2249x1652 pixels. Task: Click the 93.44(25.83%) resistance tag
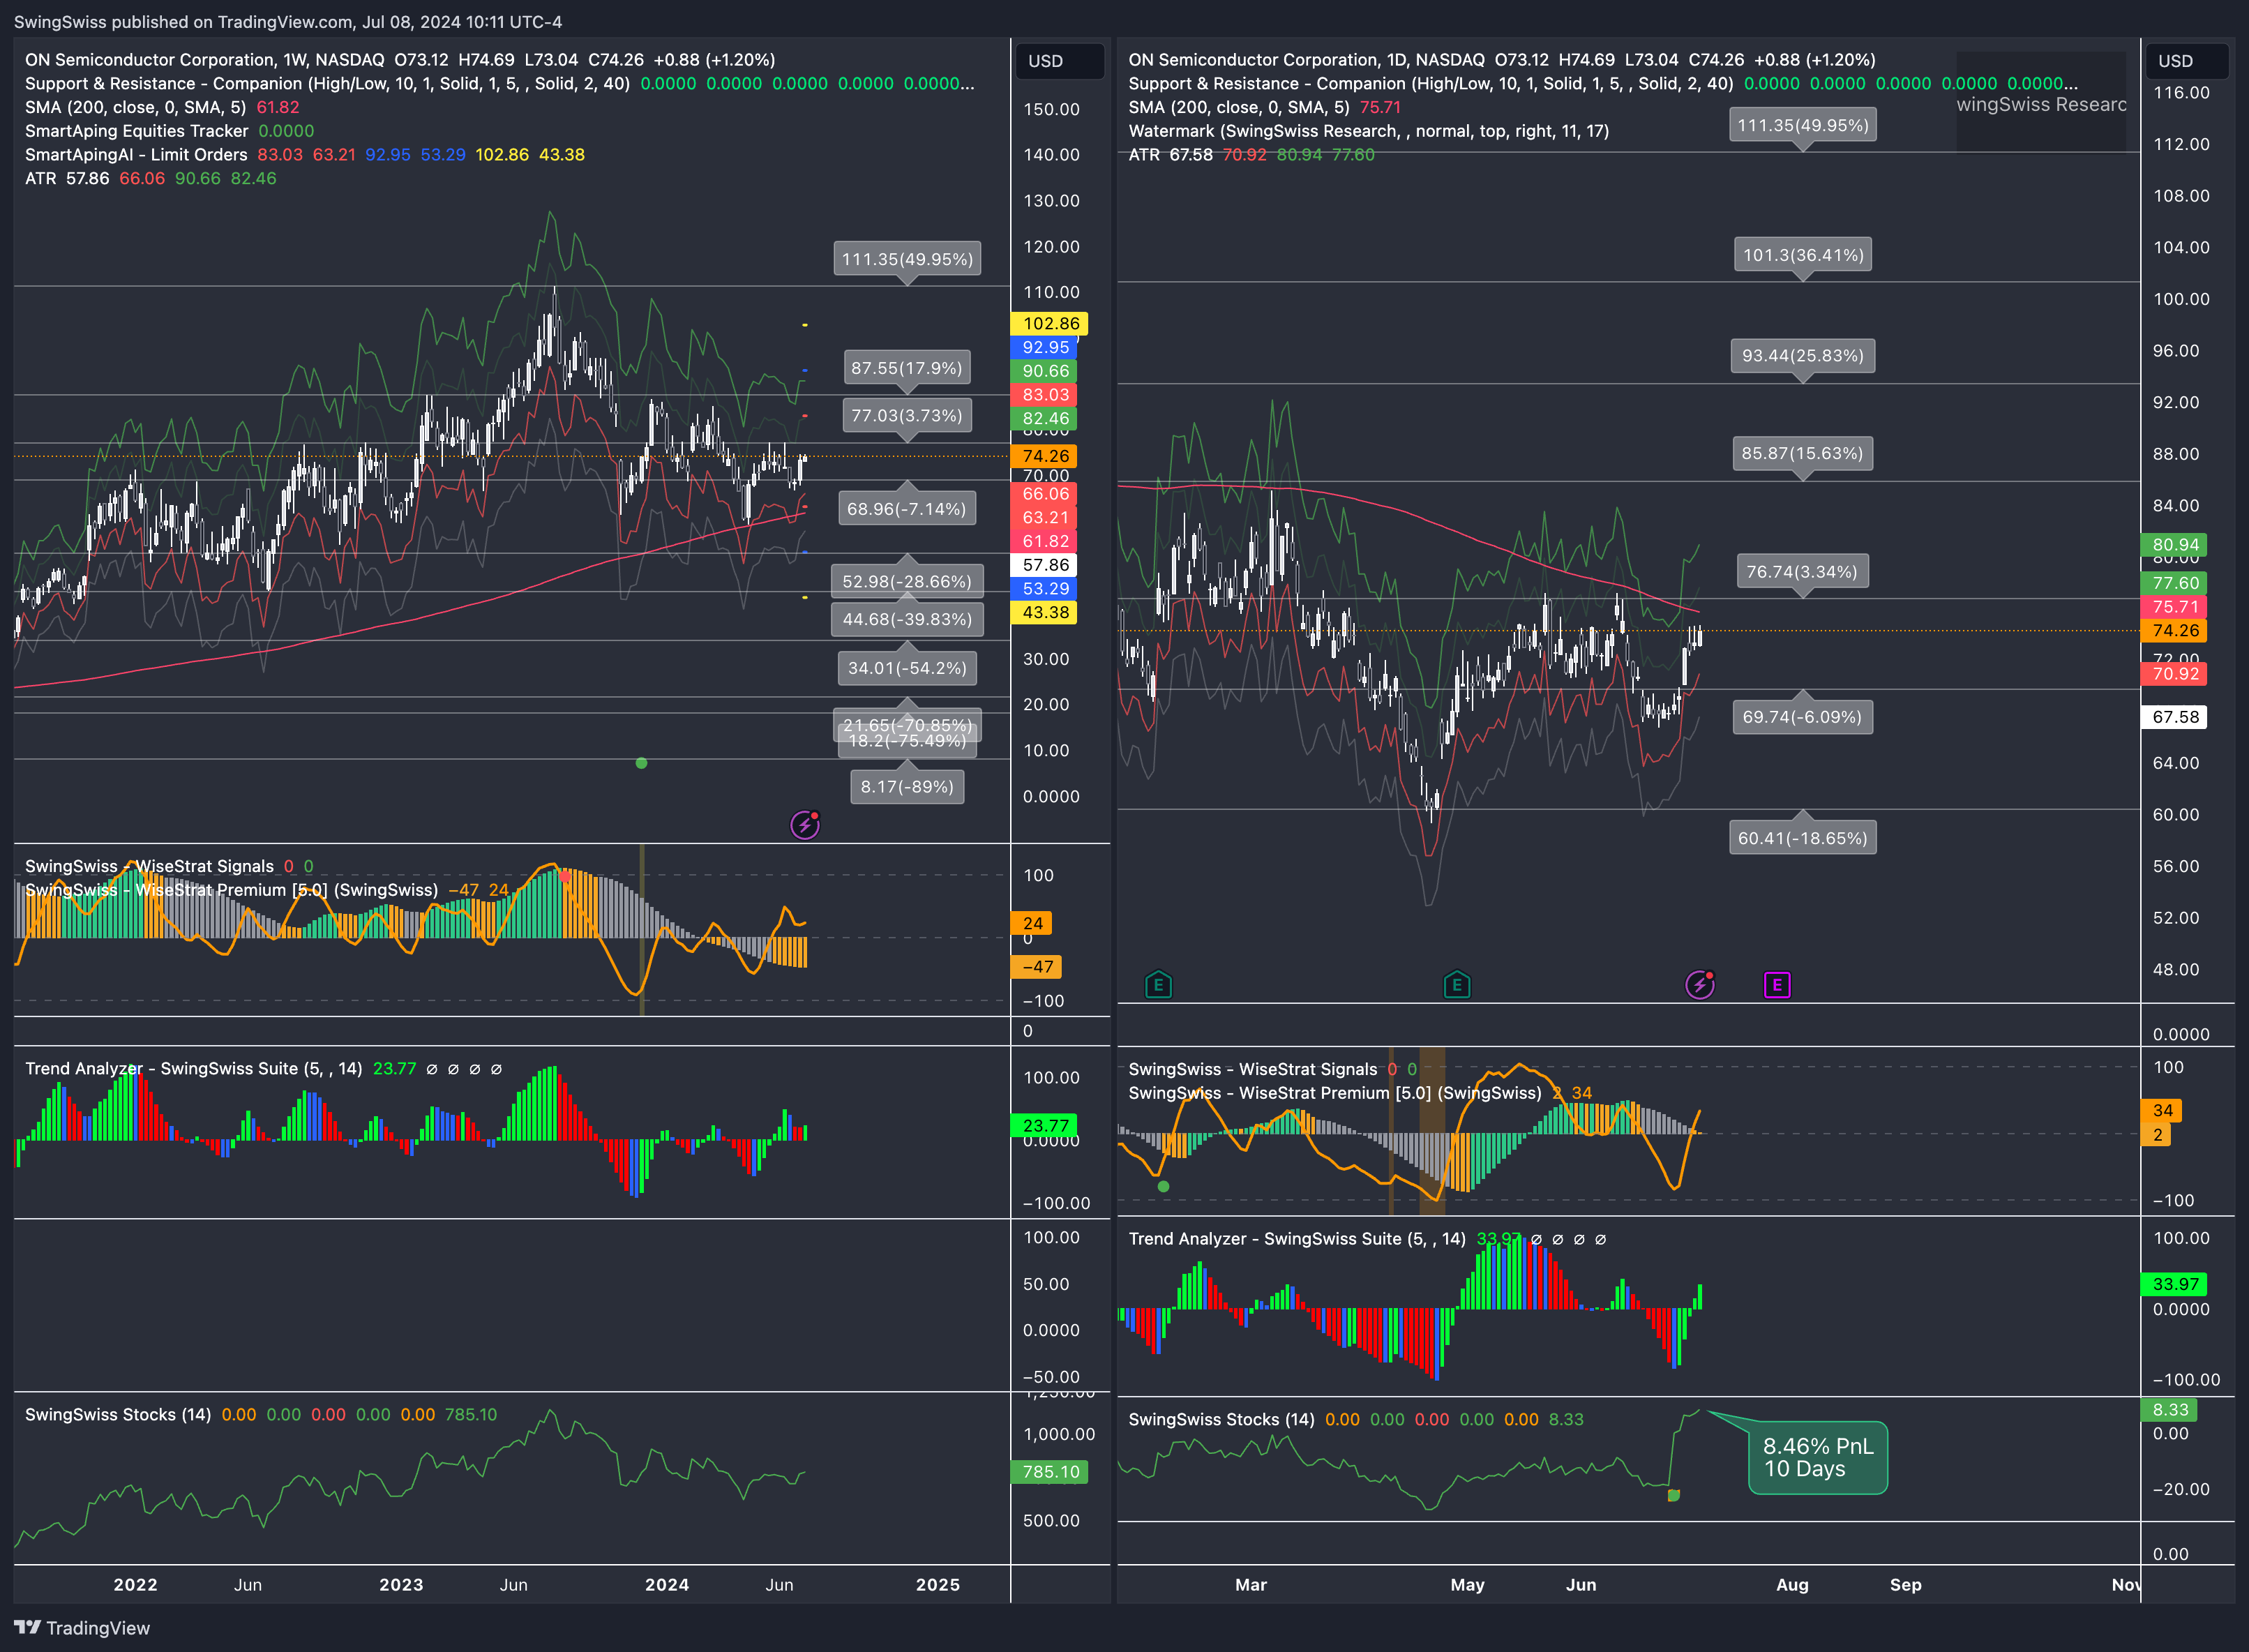tap(1803, 356)
